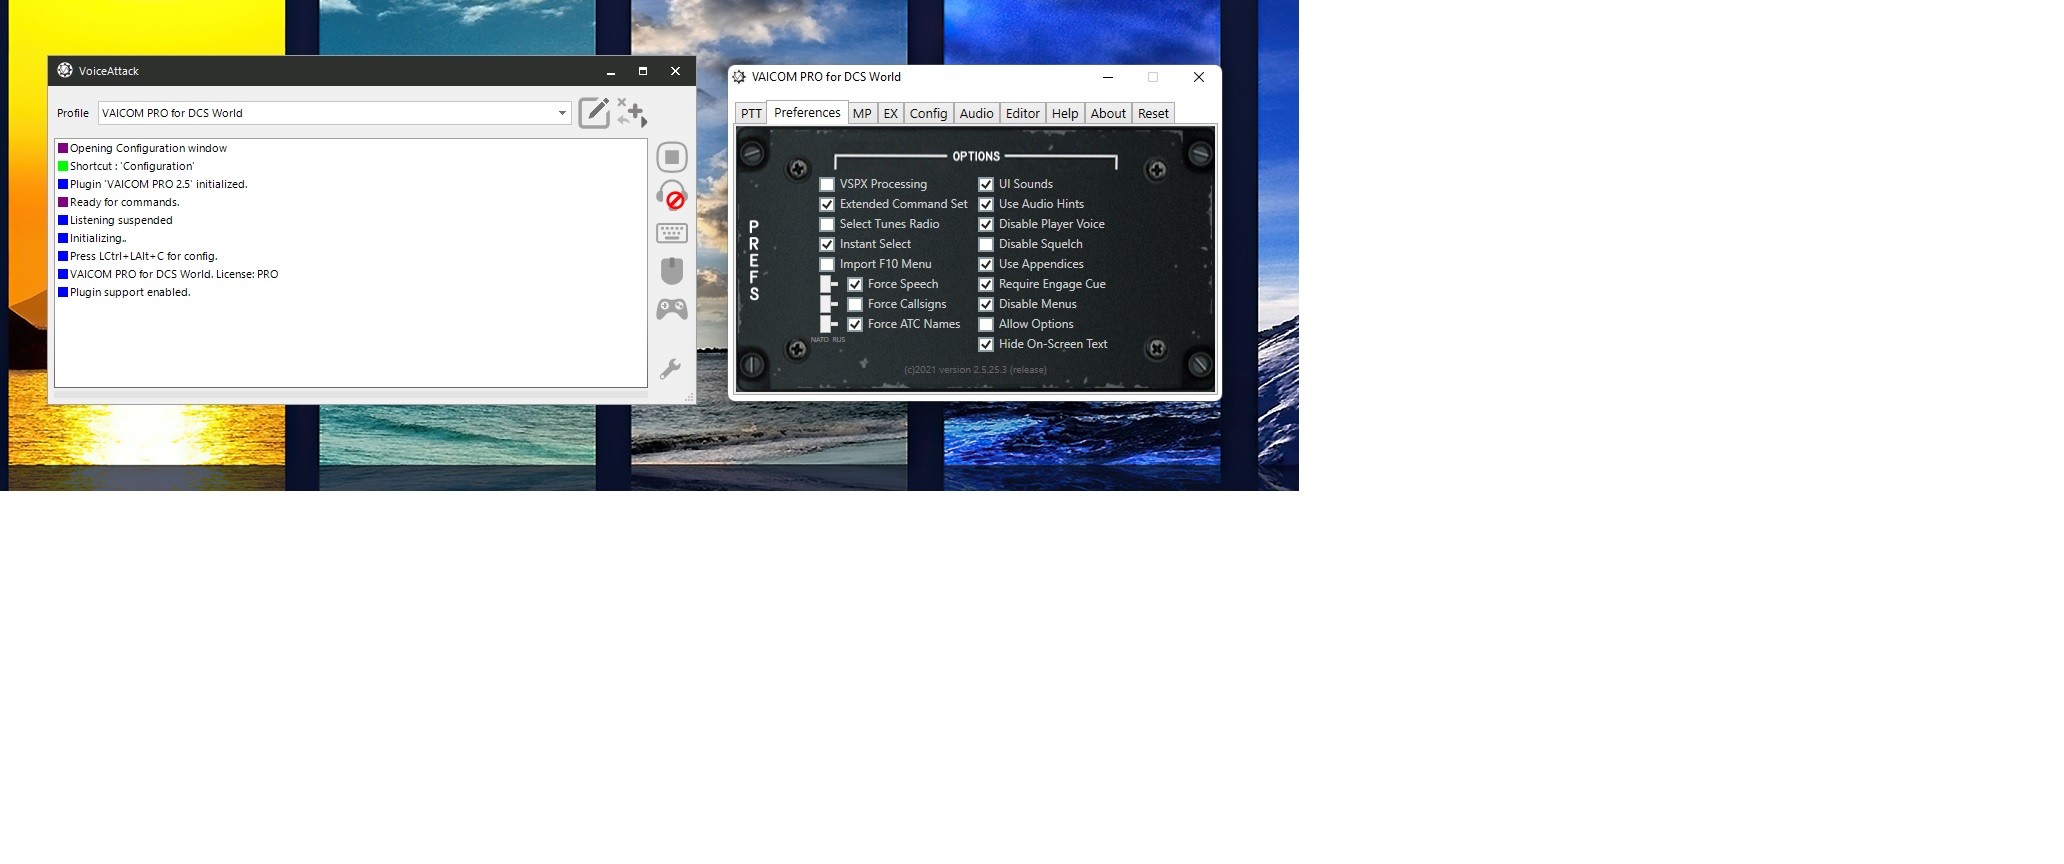Click the Stop Commands square button
The height and width of the screenshot is (864, 2064).
672,157
